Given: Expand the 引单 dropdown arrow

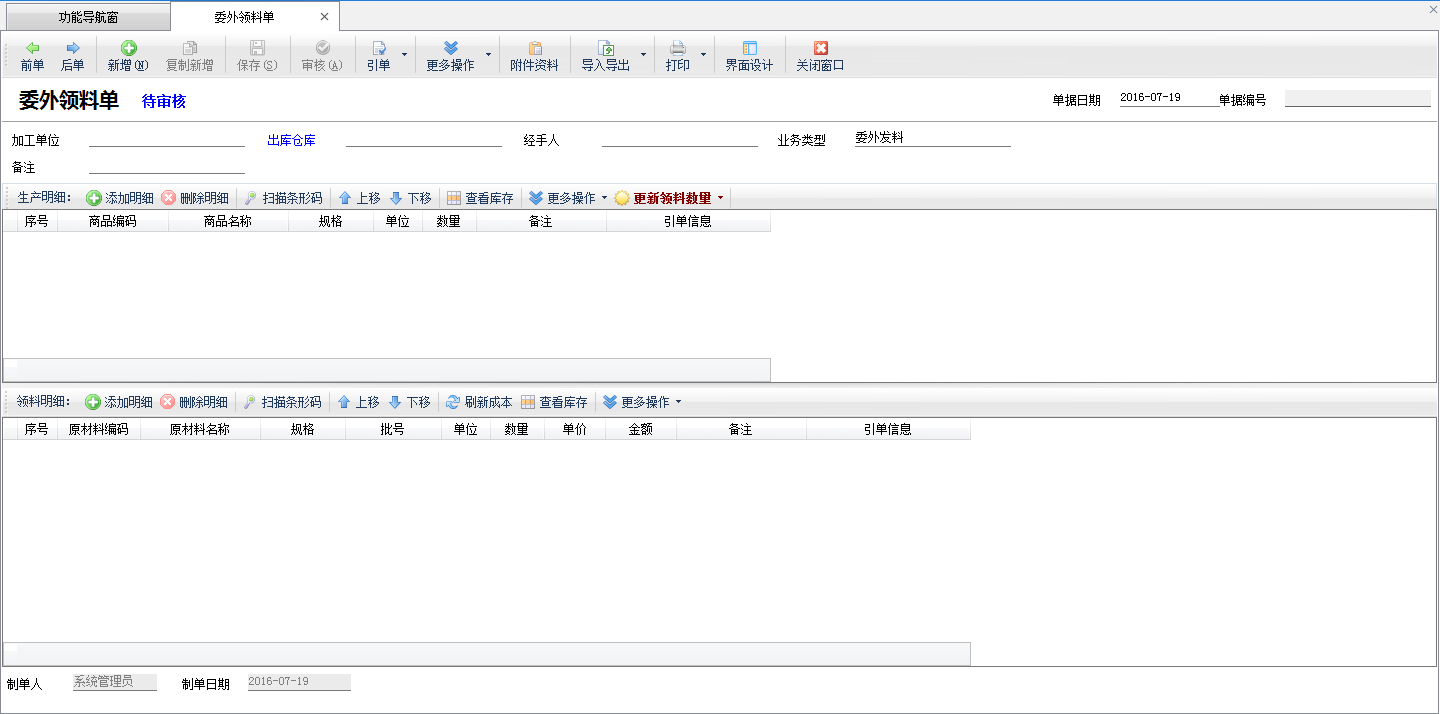Looking at the screenshot, I should (x=404, y=55).
